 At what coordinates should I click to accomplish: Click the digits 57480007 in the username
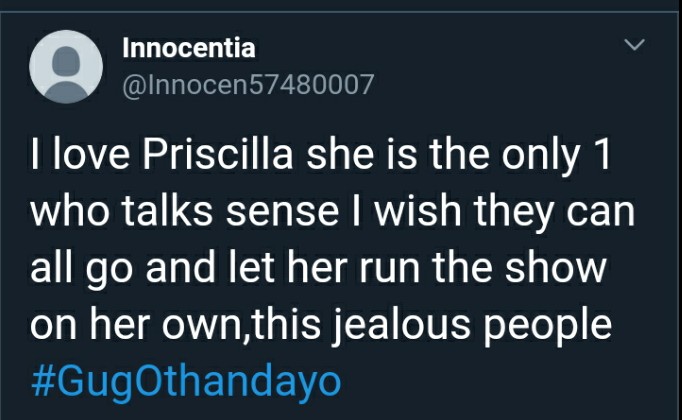[311, 84]
